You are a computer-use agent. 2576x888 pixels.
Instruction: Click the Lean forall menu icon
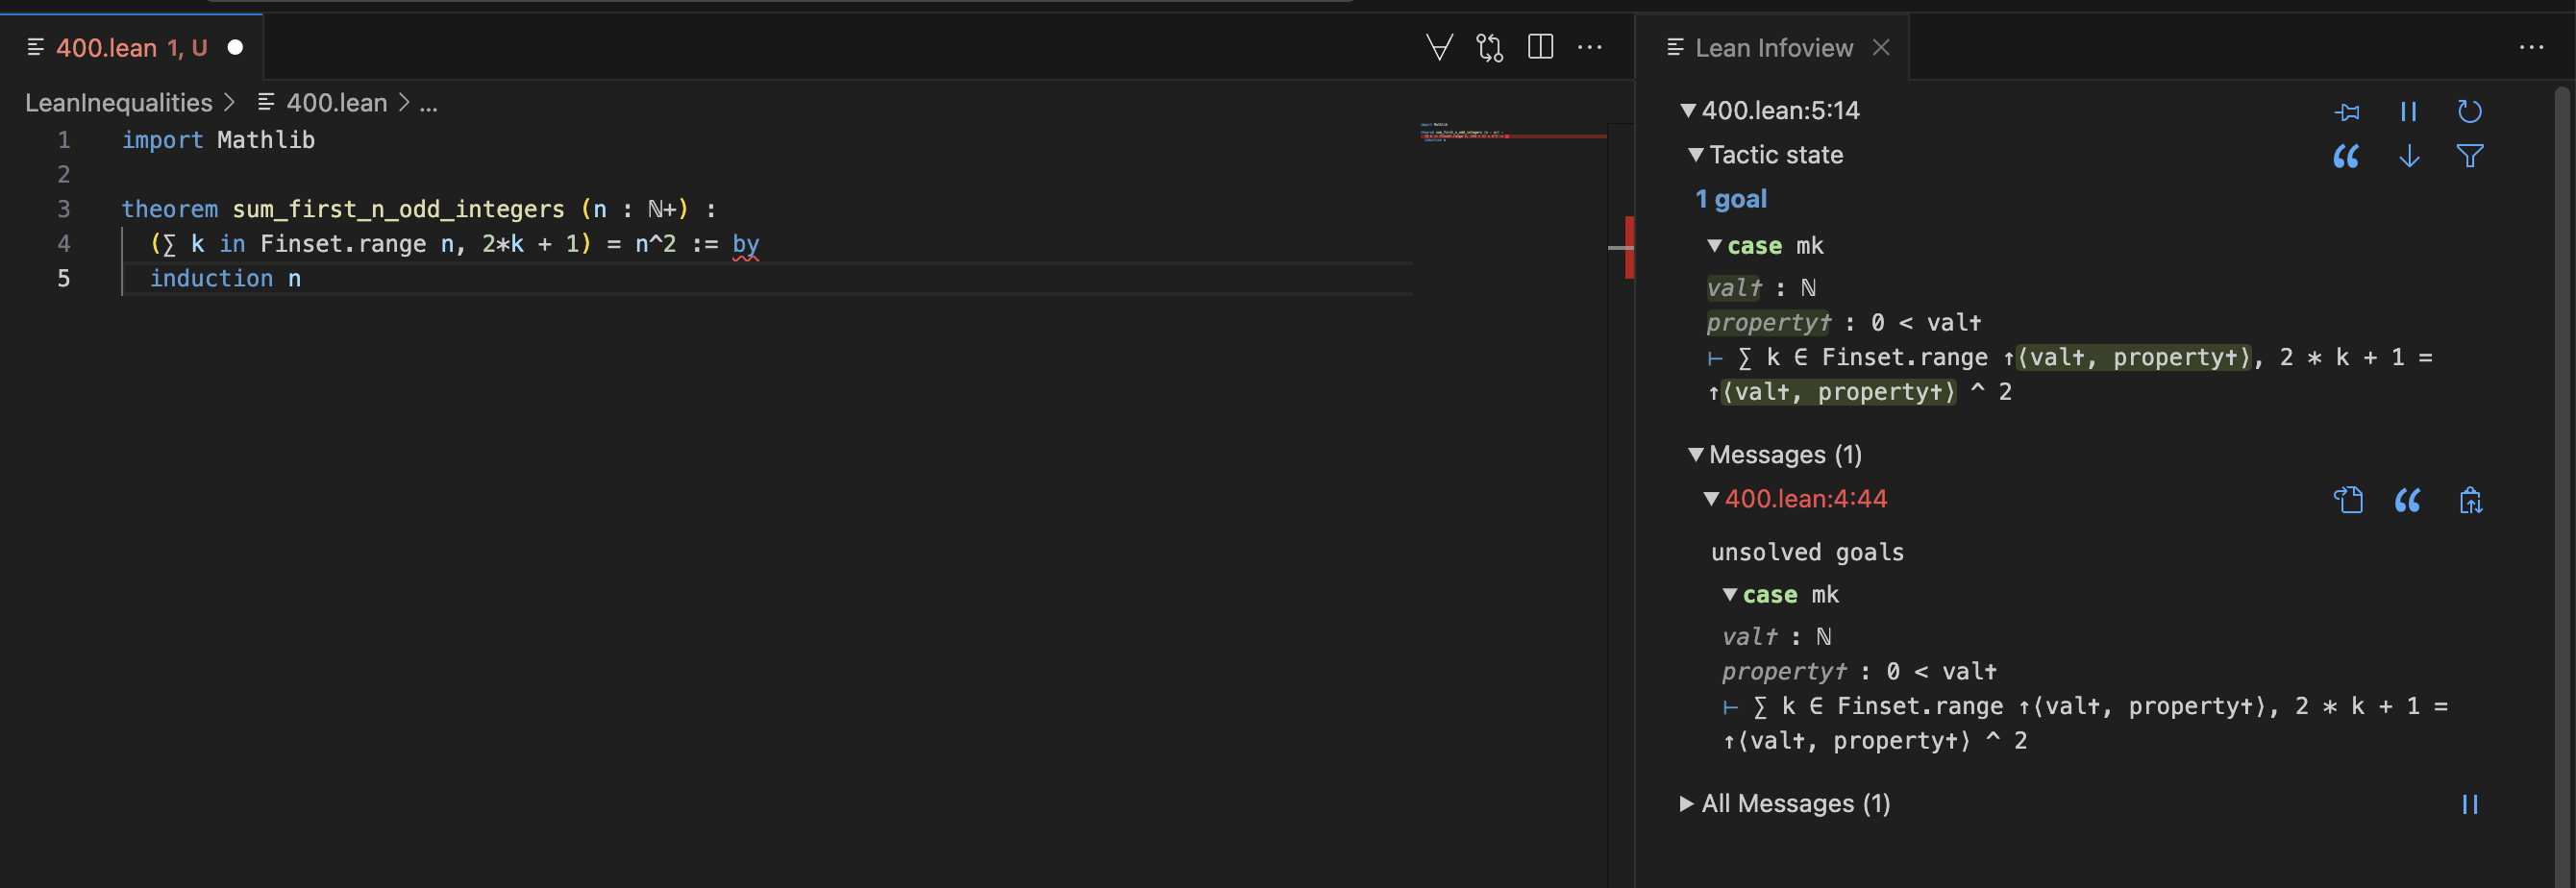1439,47
